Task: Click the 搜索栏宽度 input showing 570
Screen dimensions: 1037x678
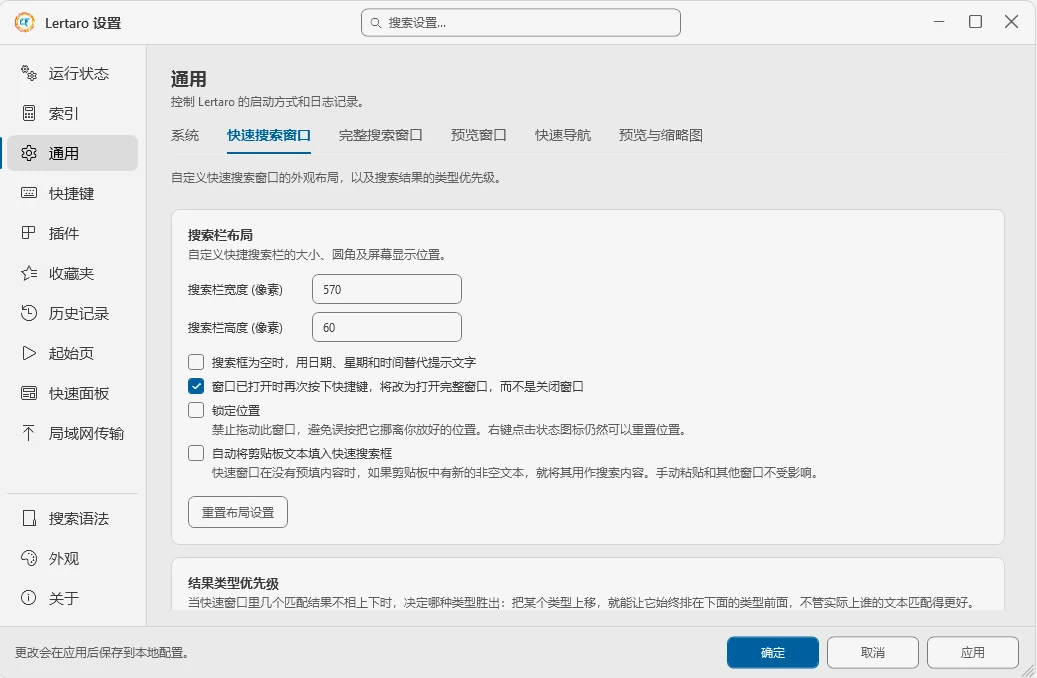Action: click(x=387, y=289)
